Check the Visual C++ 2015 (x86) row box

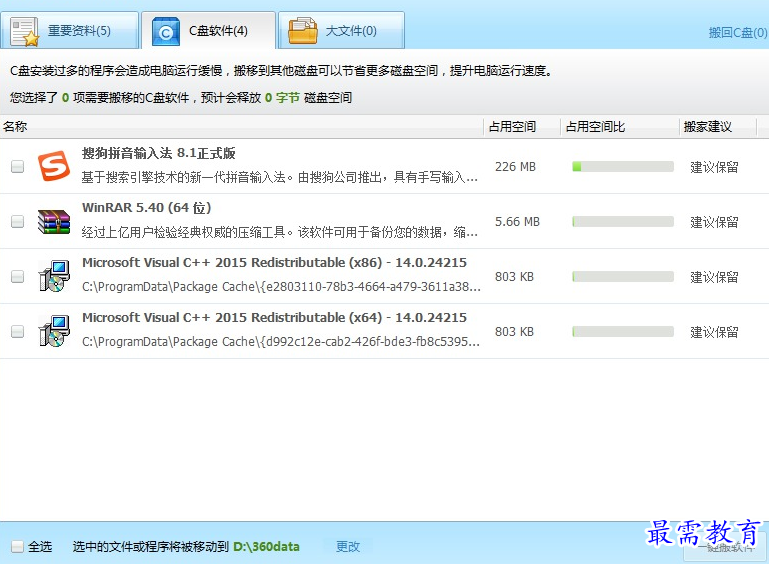(x=18, y=277)
